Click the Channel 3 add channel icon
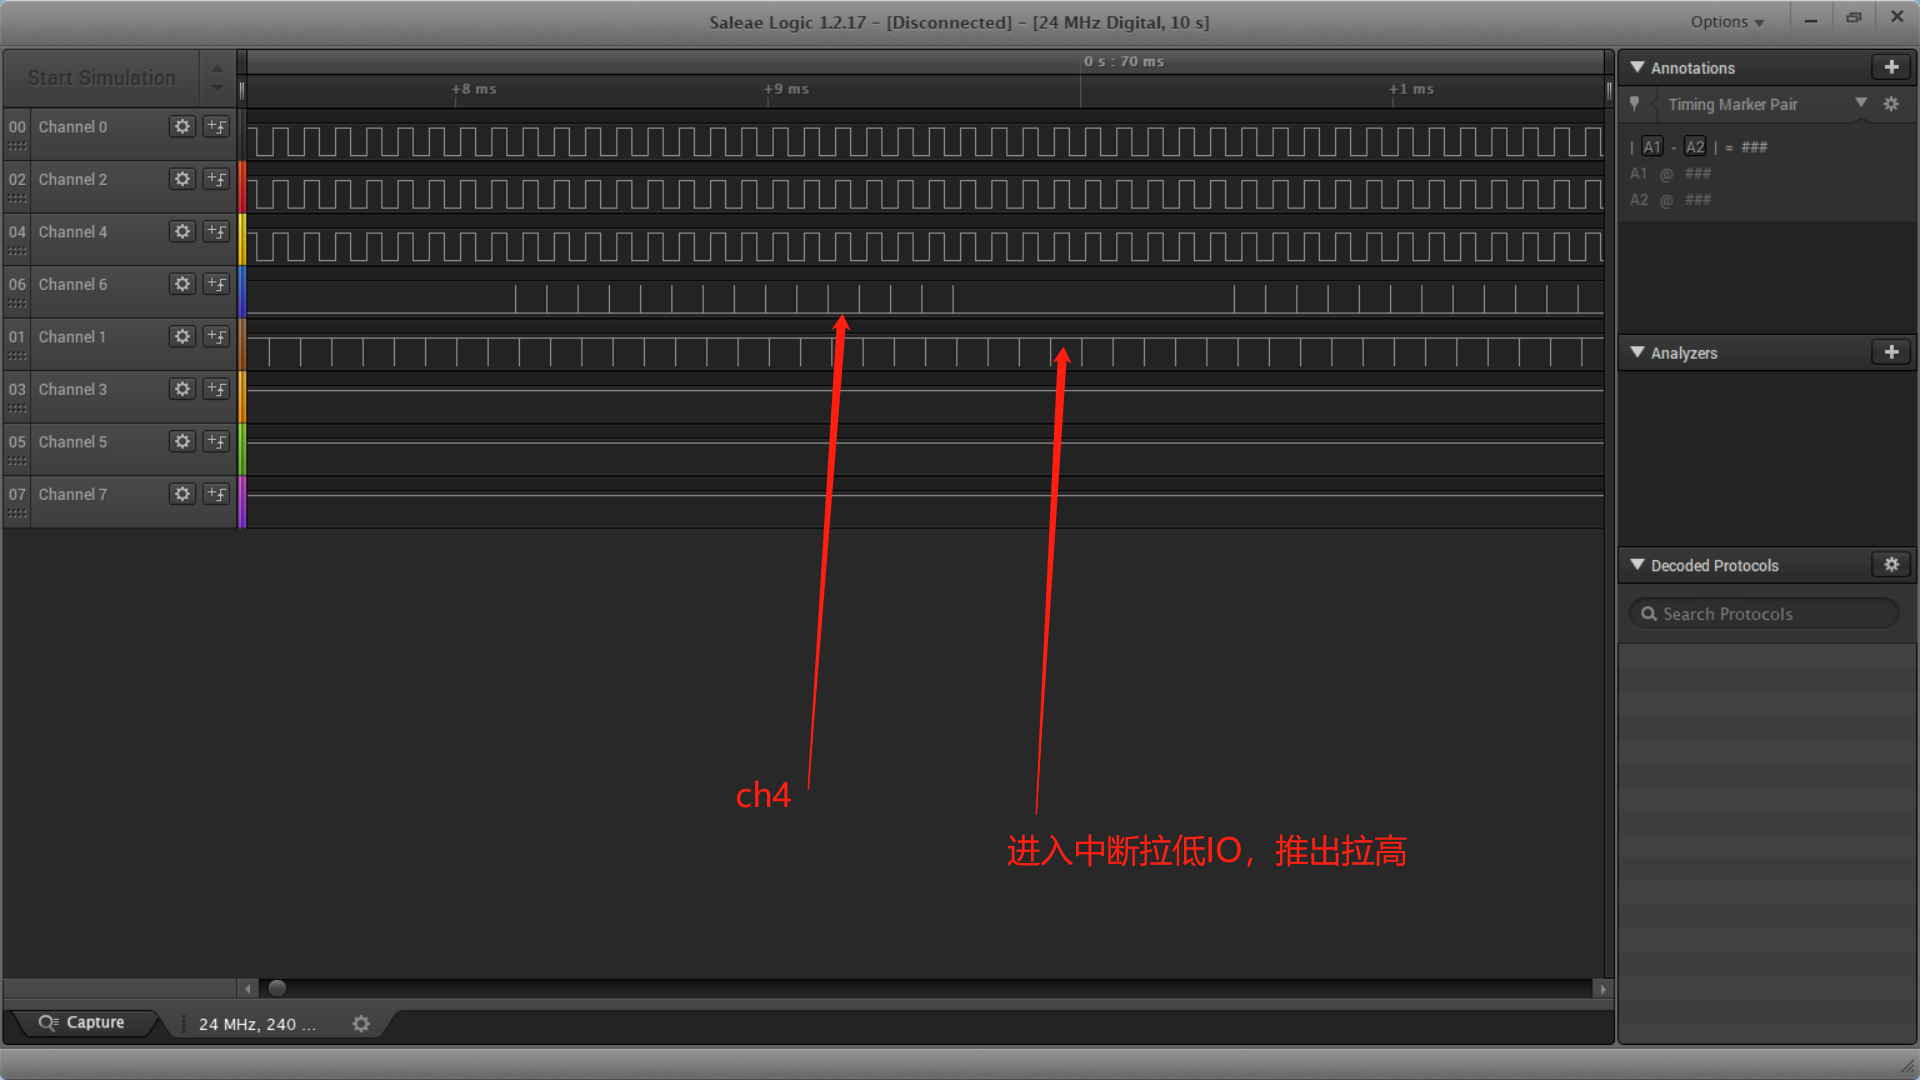Viewport: 1920px width, 1080px height. (x=216, y=388)
